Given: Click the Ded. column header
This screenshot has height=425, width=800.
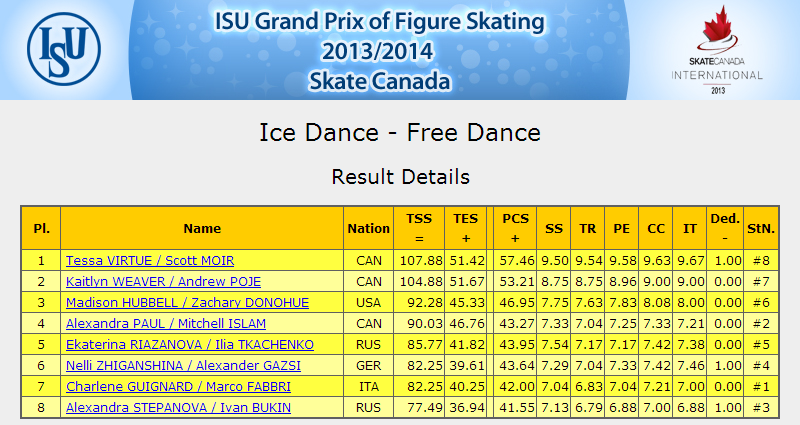Looking at the screenshot, I should 725,228.
